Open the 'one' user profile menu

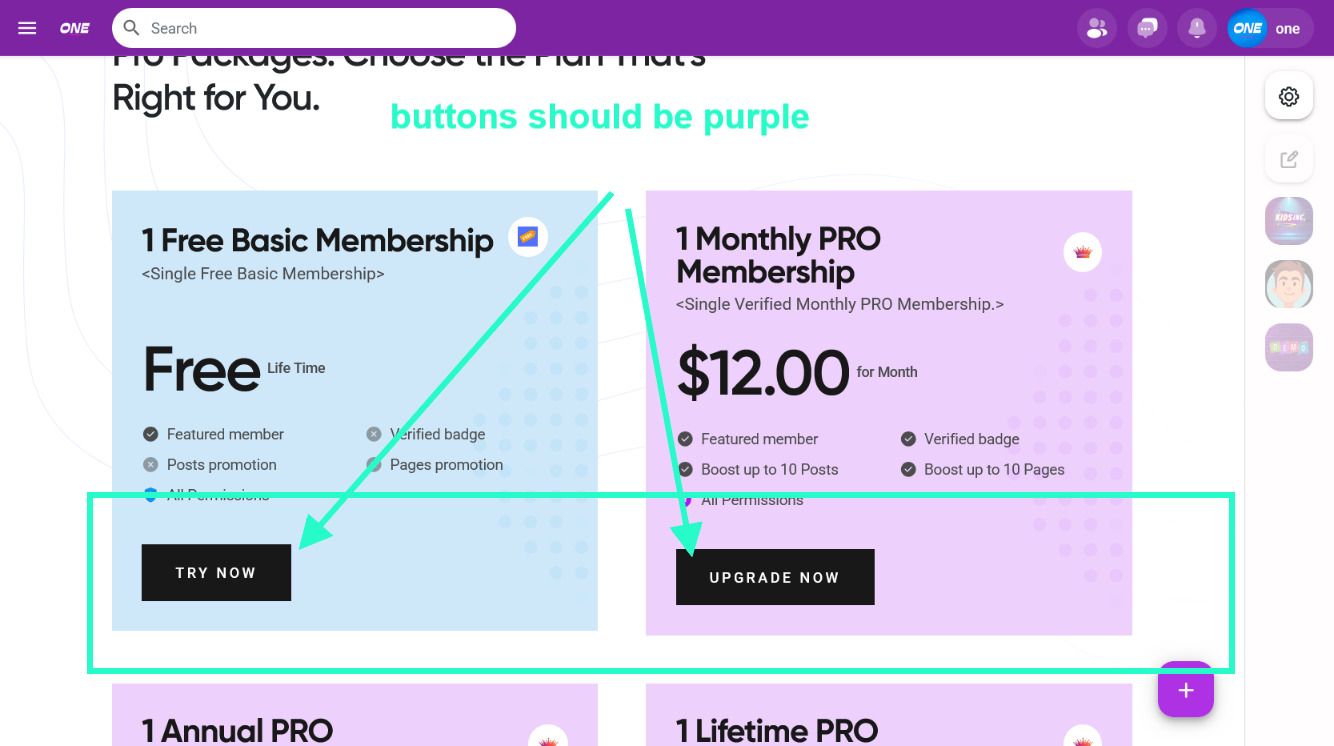click(1267, 28)
